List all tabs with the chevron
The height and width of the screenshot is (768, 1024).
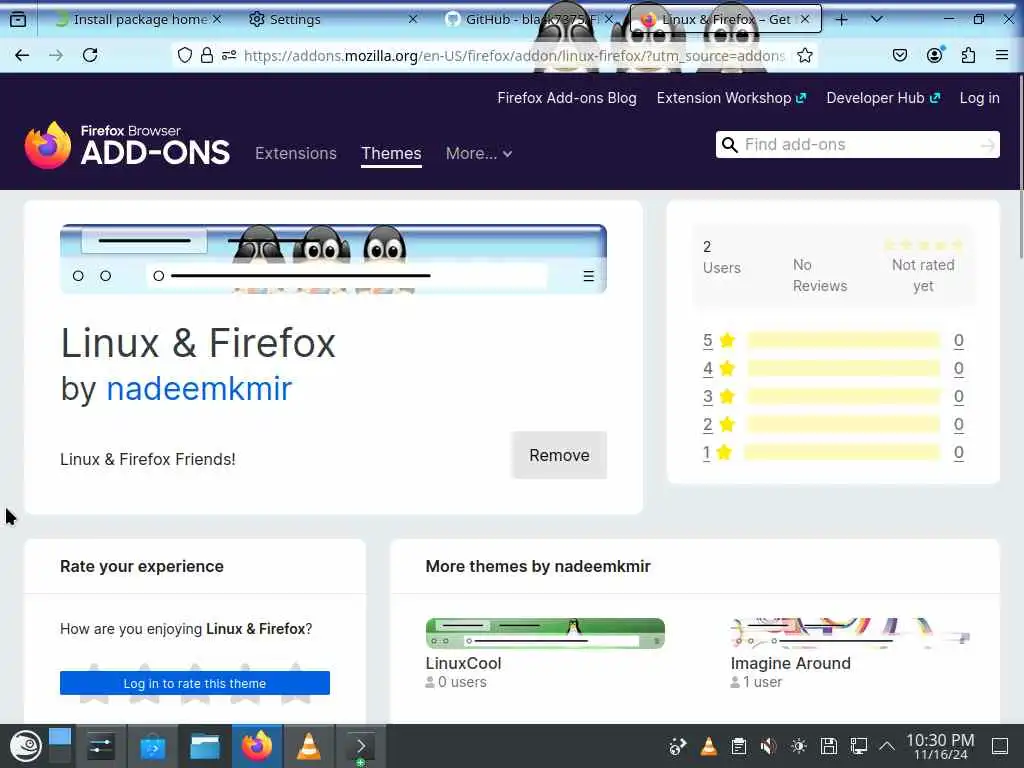coord(876,20)
